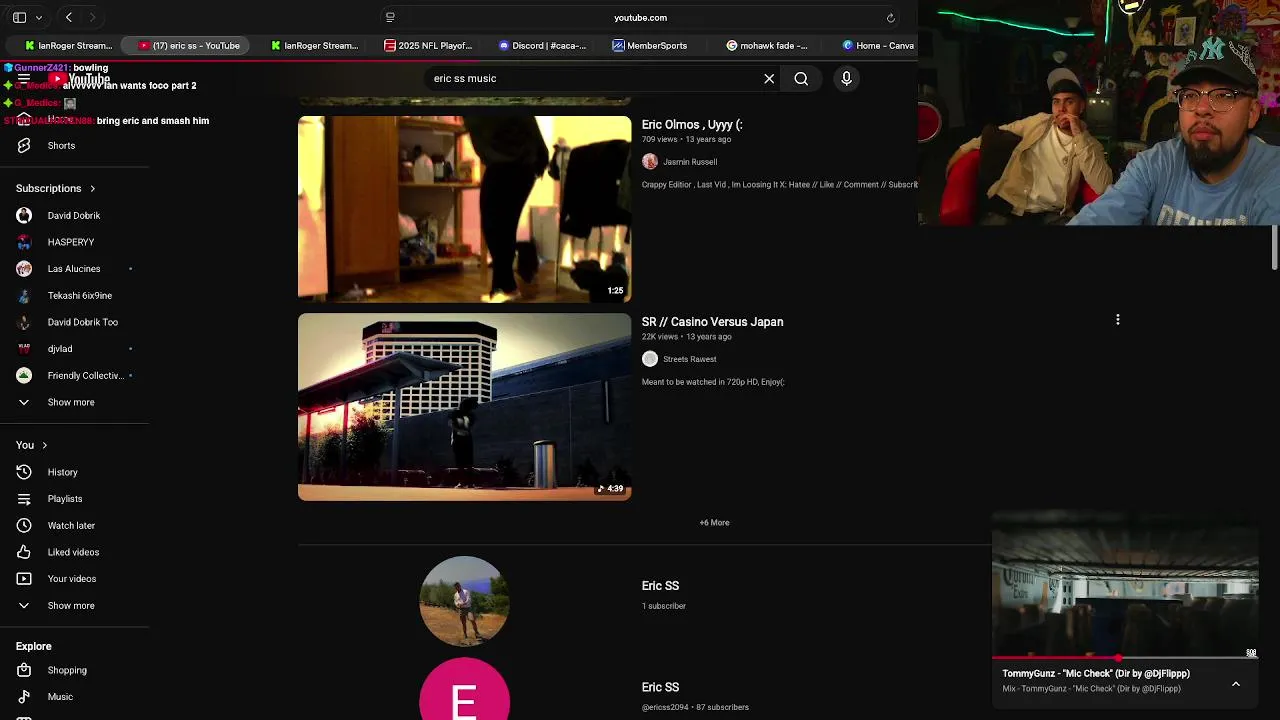Image resolution: width=1280 pixels, height=720 pixels.
Task: Click the Shopping bag icon
Action: pyautogui.click(x=24, y=670)
